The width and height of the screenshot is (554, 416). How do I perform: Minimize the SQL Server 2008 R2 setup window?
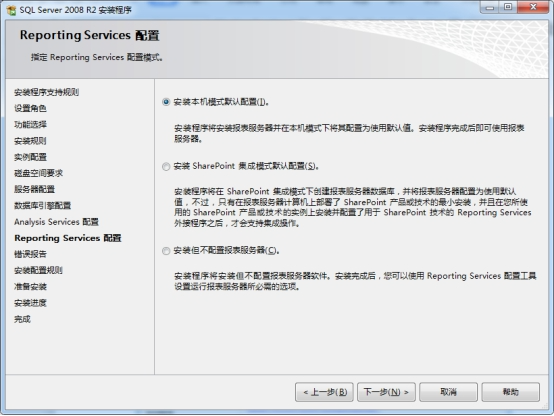tap(489, 7)
